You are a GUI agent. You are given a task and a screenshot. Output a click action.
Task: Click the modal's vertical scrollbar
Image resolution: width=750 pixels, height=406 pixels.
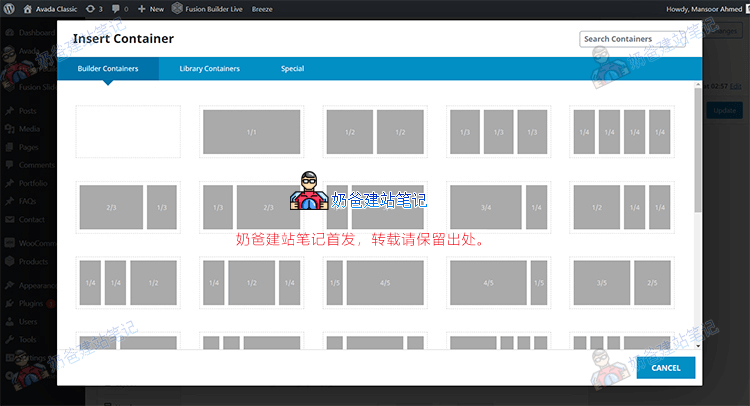(697, 150)
